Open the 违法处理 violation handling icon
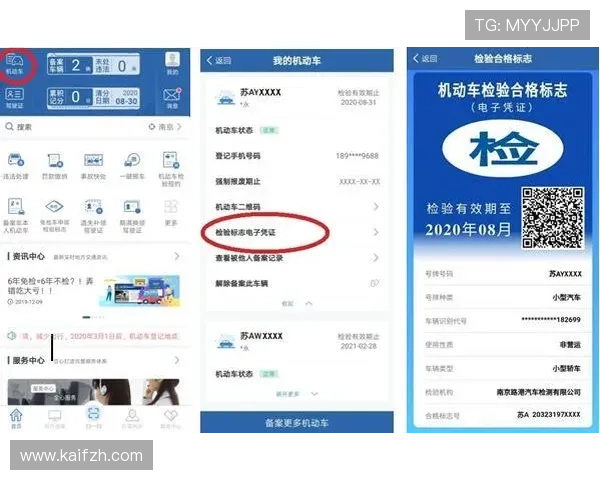Viewport: 600px width, 480px height. (x=16, y=166)
